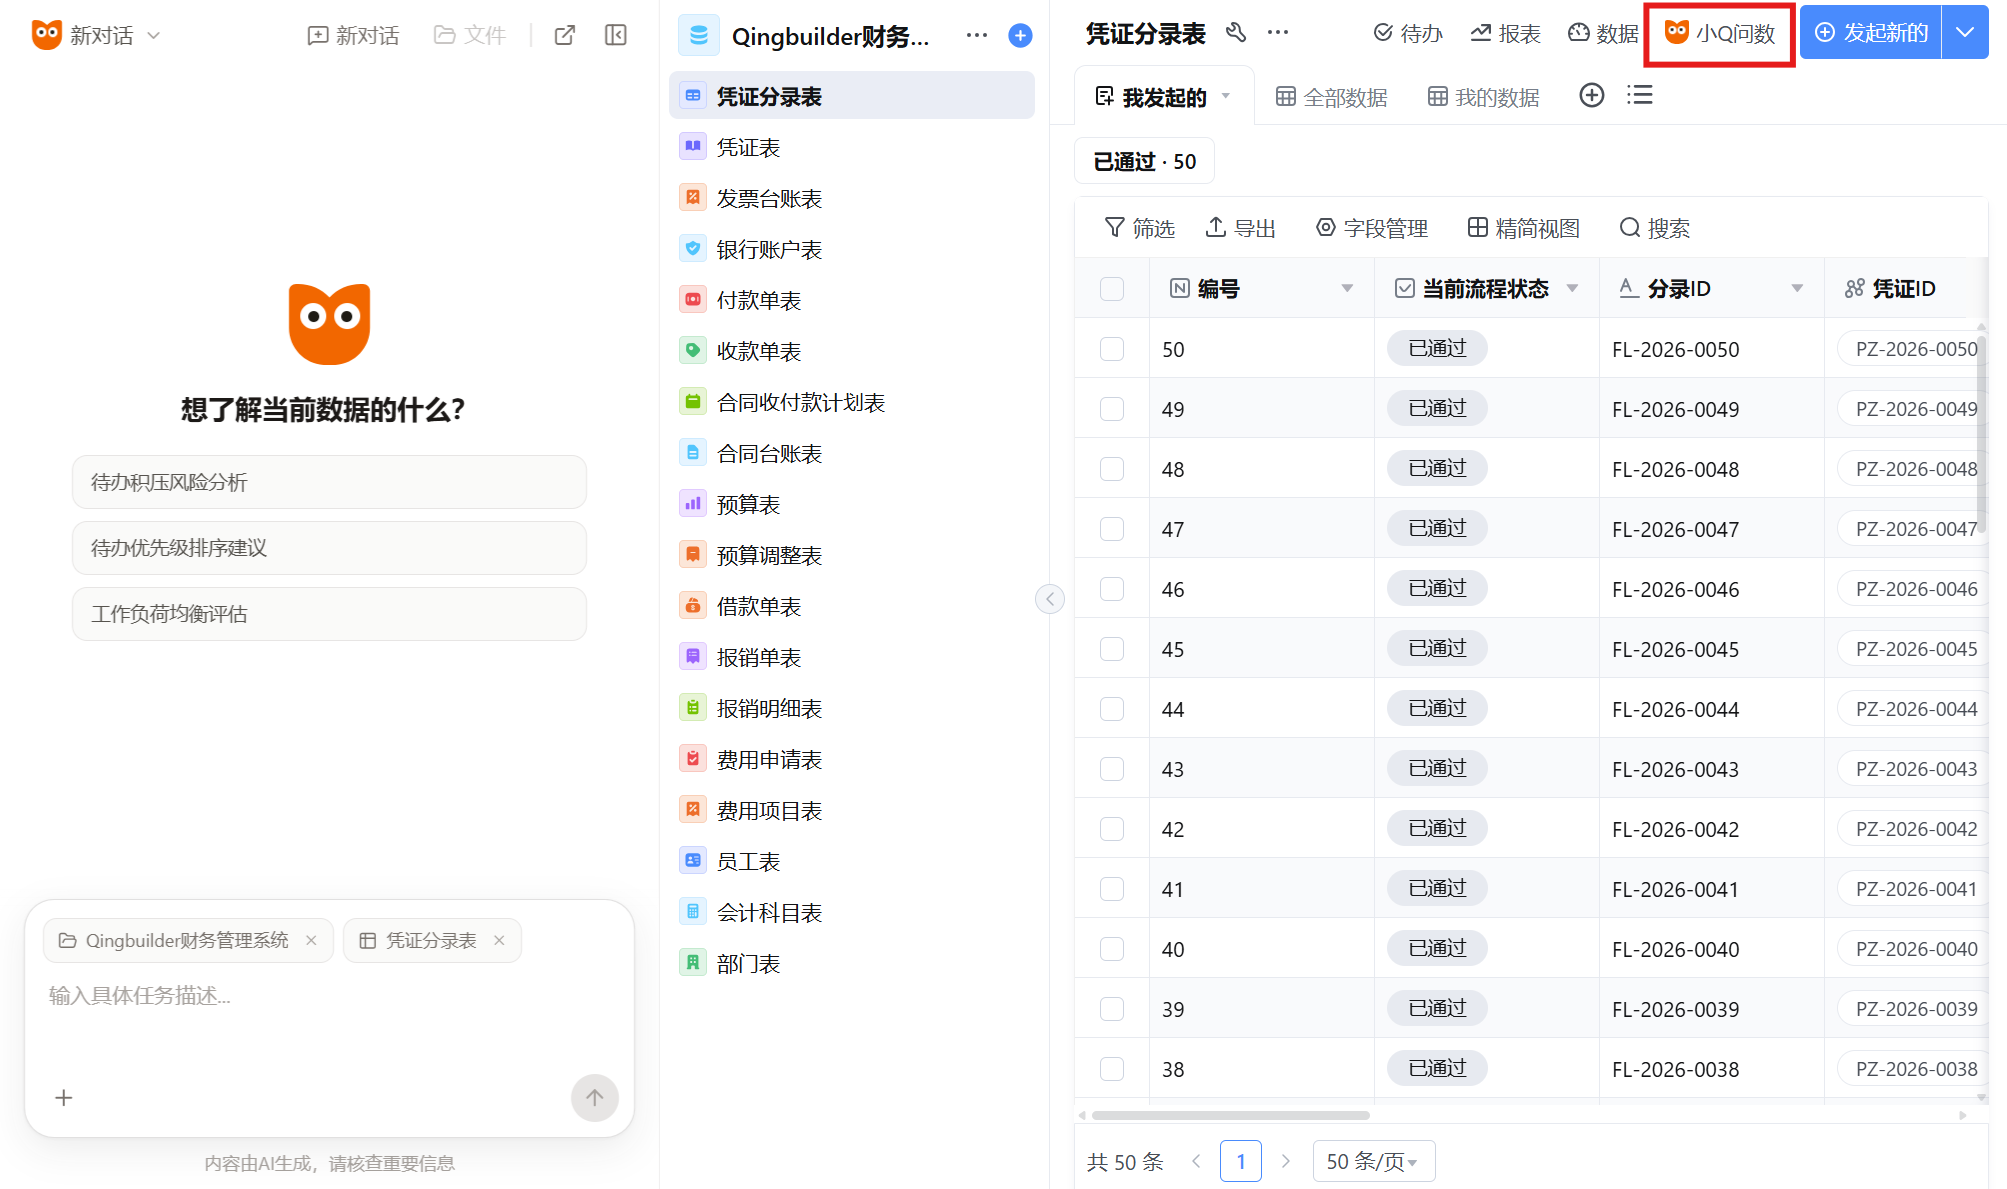Click the blue plus icon beside Qingbuilder财务
This screenshot has height=1189, width=2007.
tap(1020, 36)
